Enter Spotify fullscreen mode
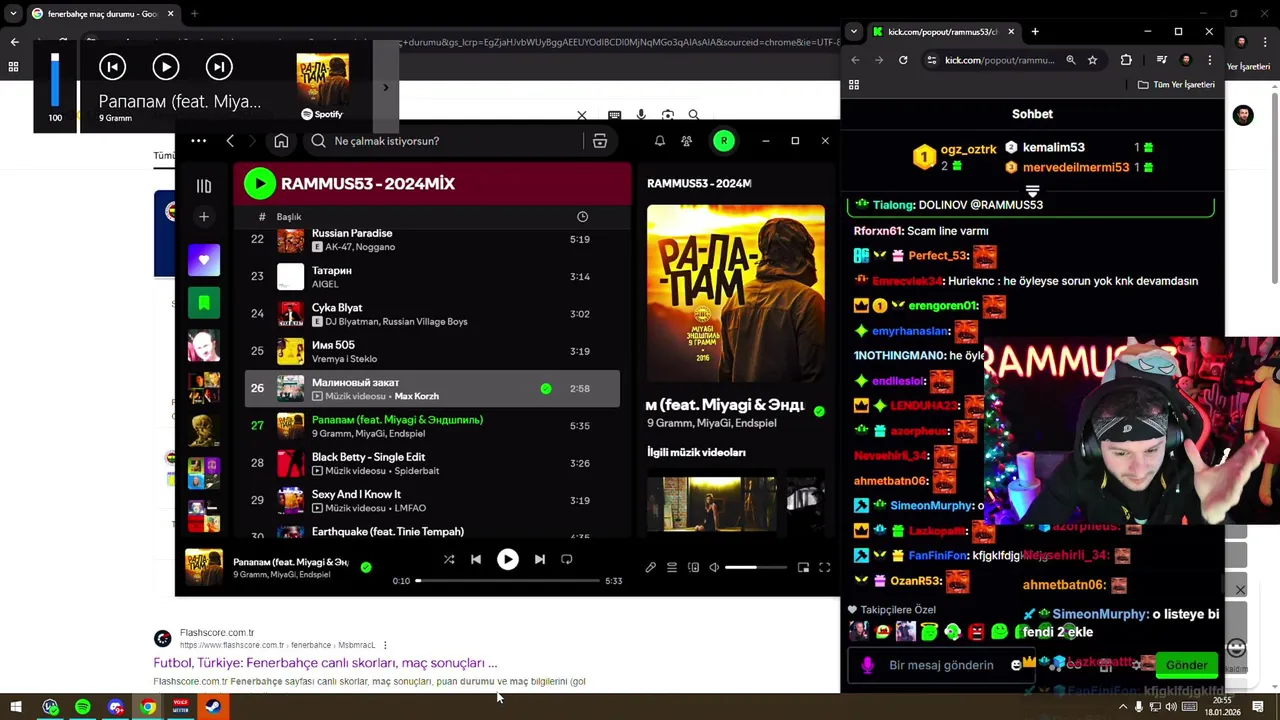1280x720 pixels. [x=825, y=568]
